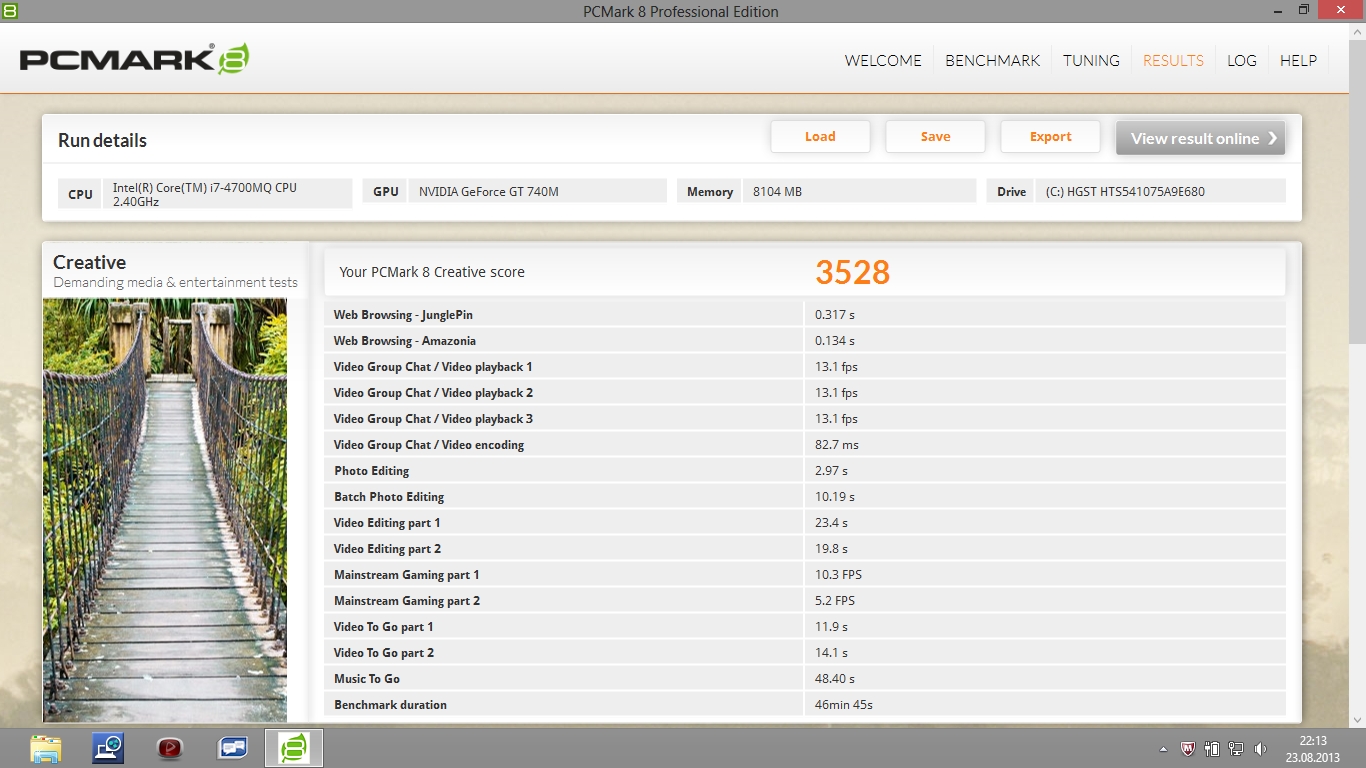
Task: Open File Explorer from the taskbar
Action: click(45, 748)
